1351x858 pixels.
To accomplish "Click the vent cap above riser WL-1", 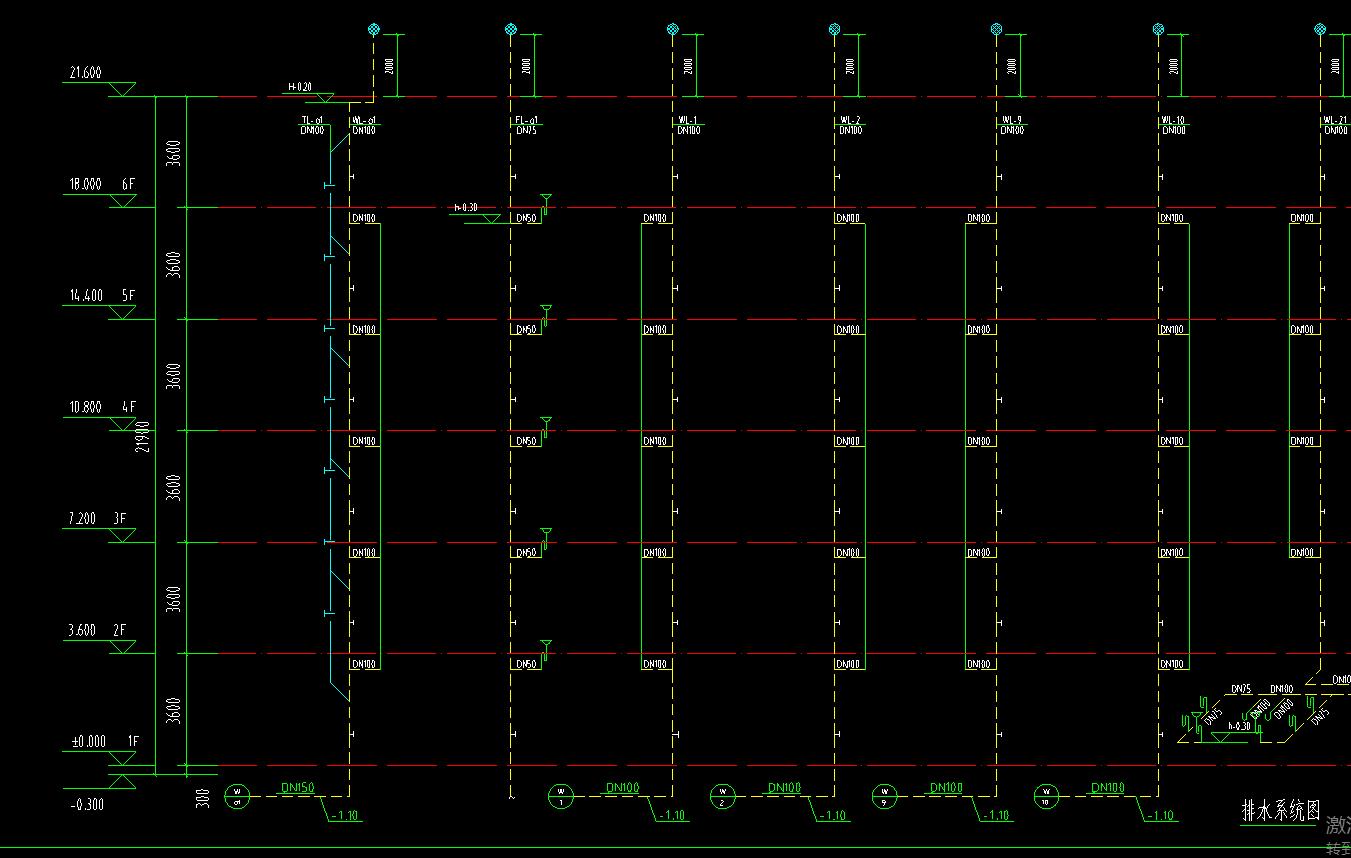I will [673, 29].
